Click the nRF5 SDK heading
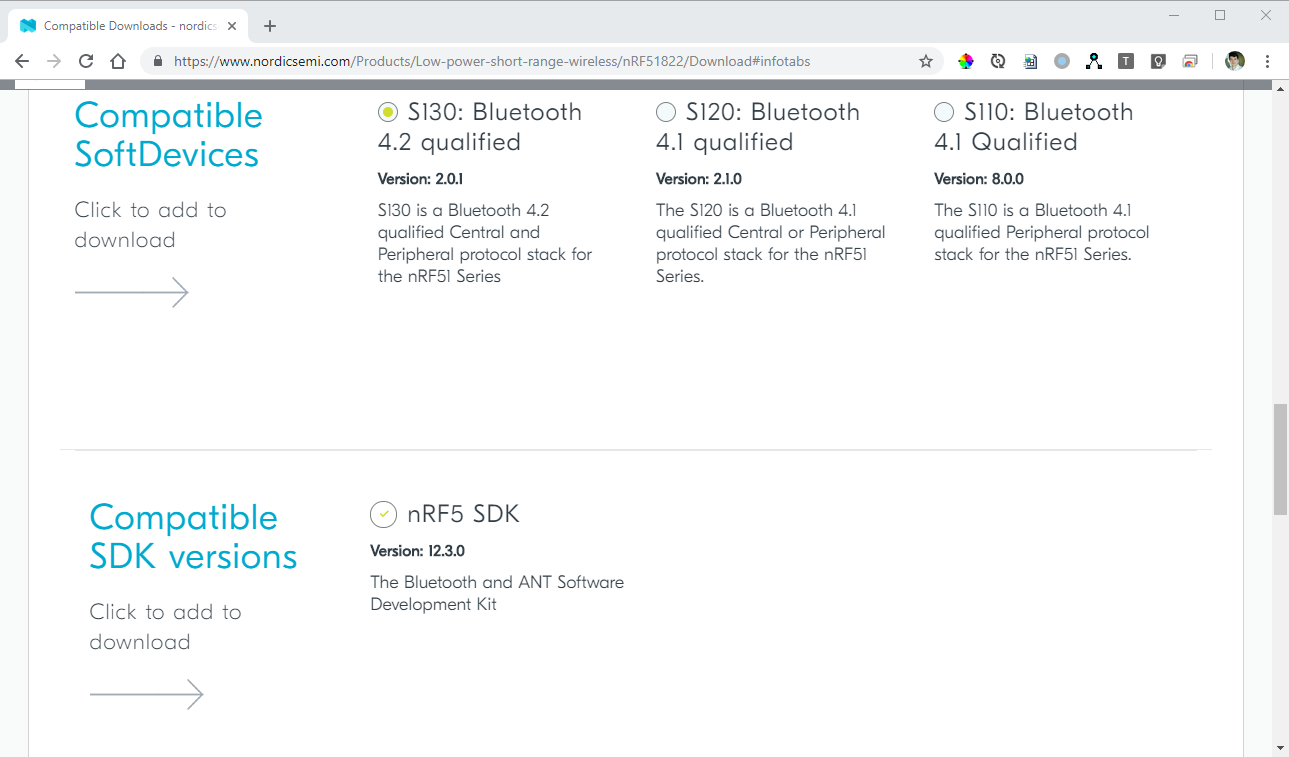 click(464, 514)
